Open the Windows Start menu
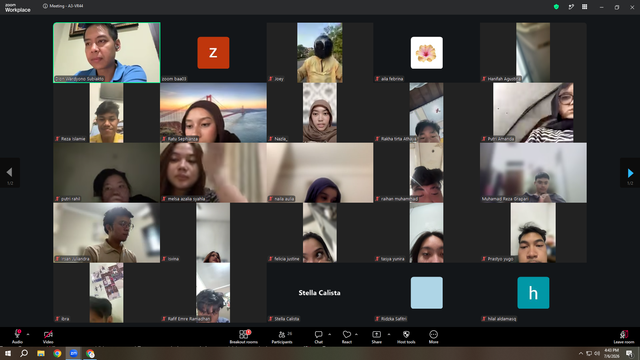Viewport: 640px width, 360px height. pos(8,353)
